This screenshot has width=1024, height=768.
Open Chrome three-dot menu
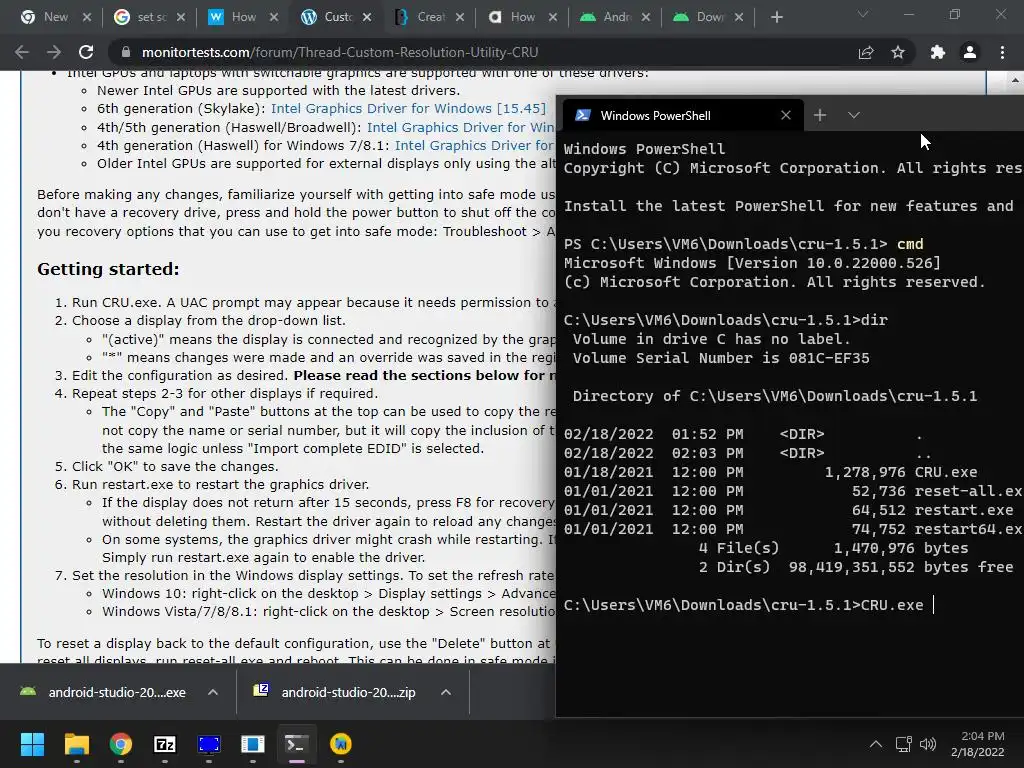(1002, 52)
